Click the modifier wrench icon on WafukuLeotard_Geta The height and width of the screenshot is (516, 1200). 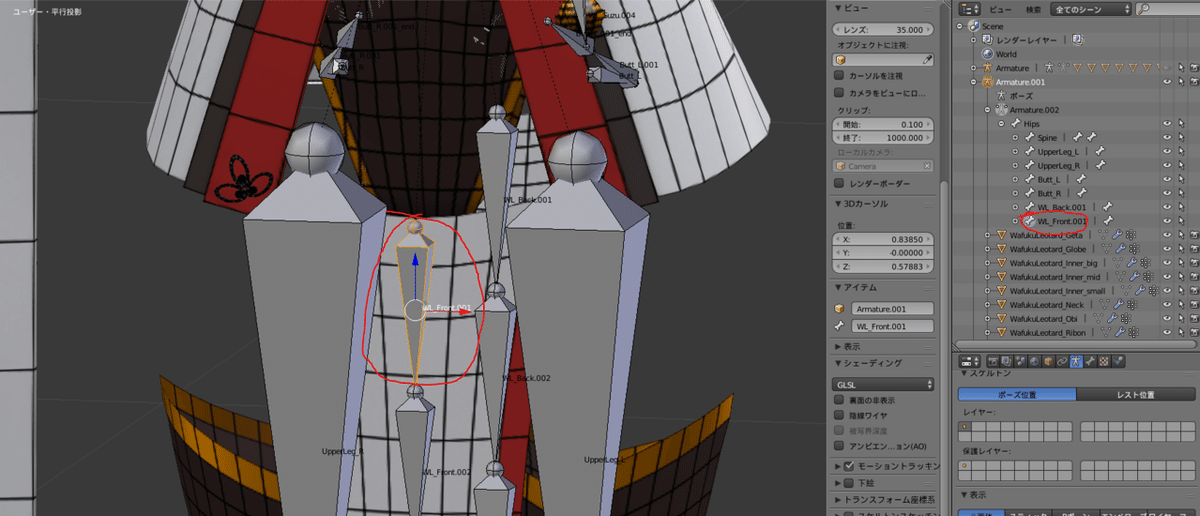1118,235
